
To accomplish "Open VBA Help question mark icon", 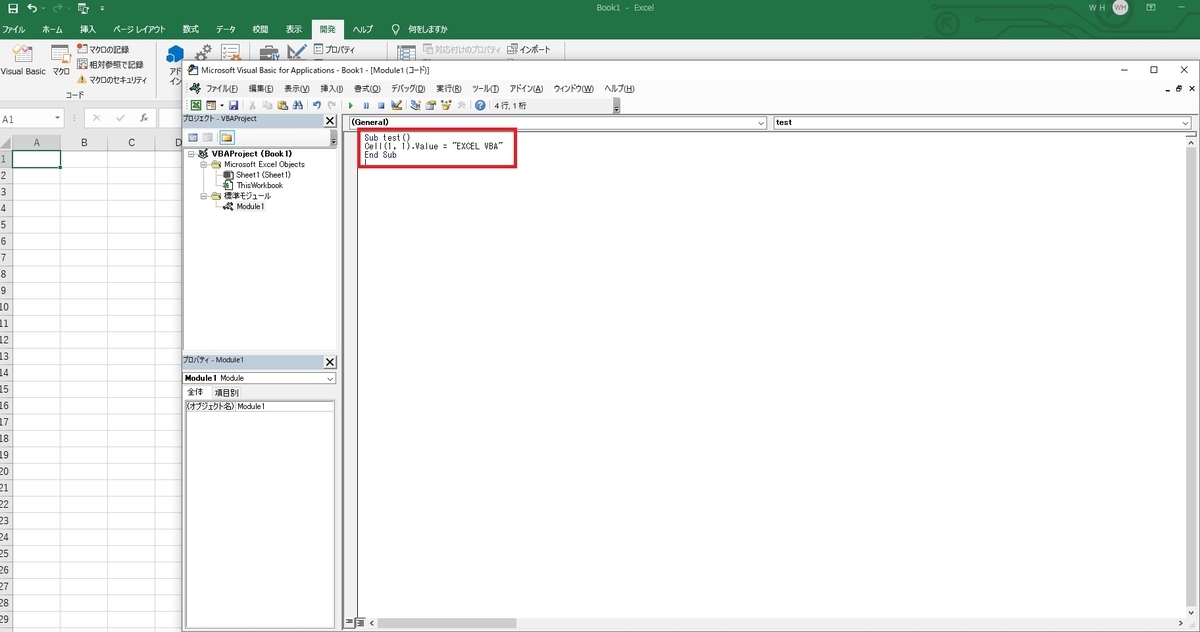I will point(480,105).
